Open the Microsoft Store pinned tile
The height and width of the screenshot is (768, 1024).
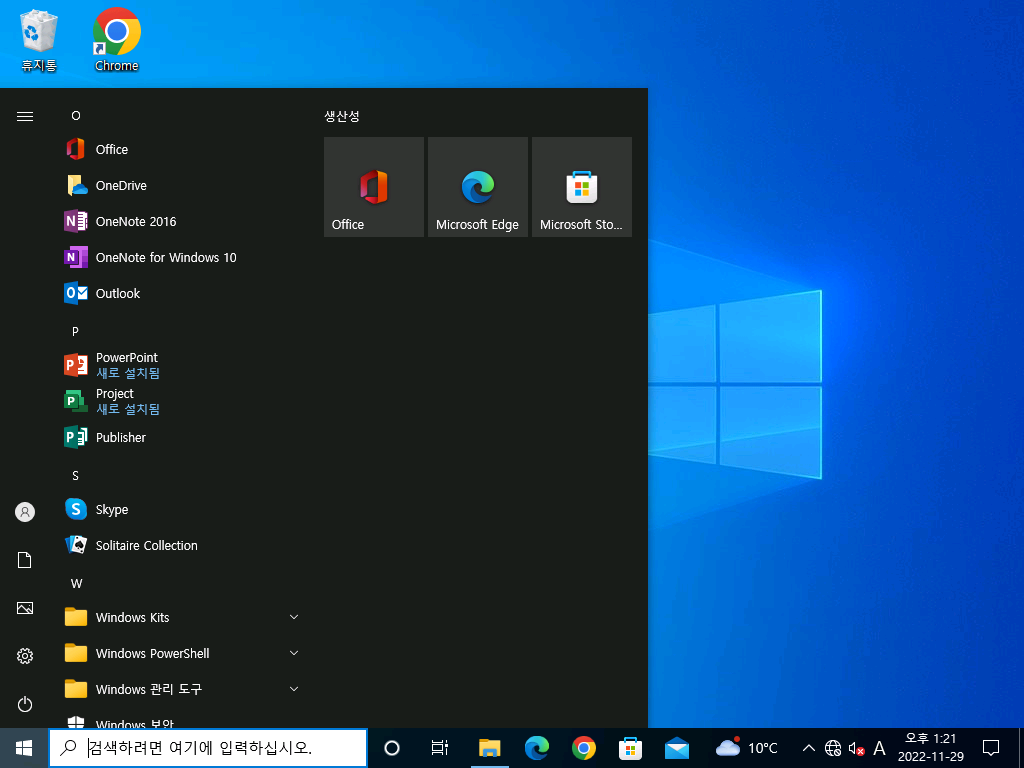[582, 187]
